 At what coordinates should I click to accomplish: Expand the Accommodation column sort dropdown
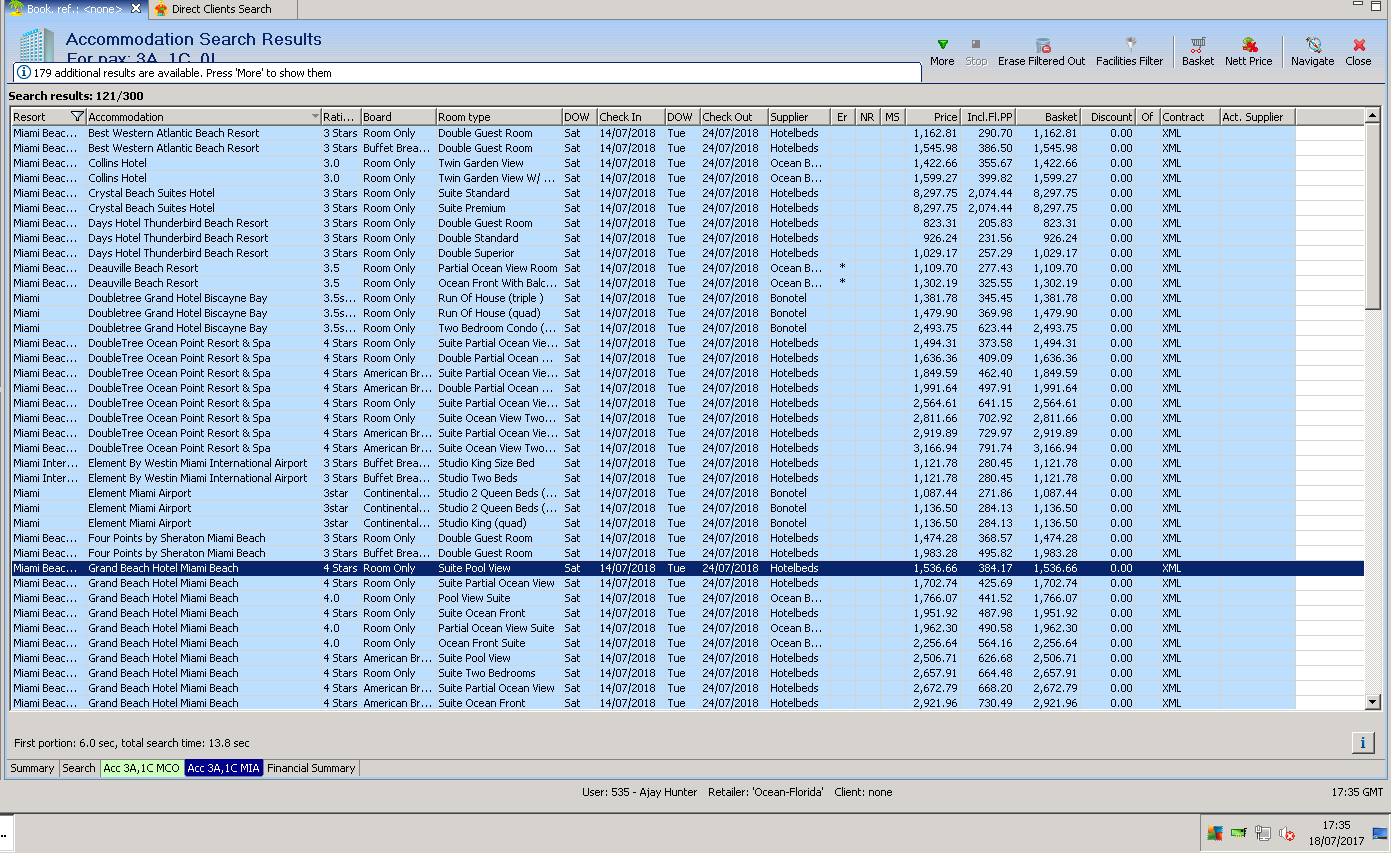316,117
